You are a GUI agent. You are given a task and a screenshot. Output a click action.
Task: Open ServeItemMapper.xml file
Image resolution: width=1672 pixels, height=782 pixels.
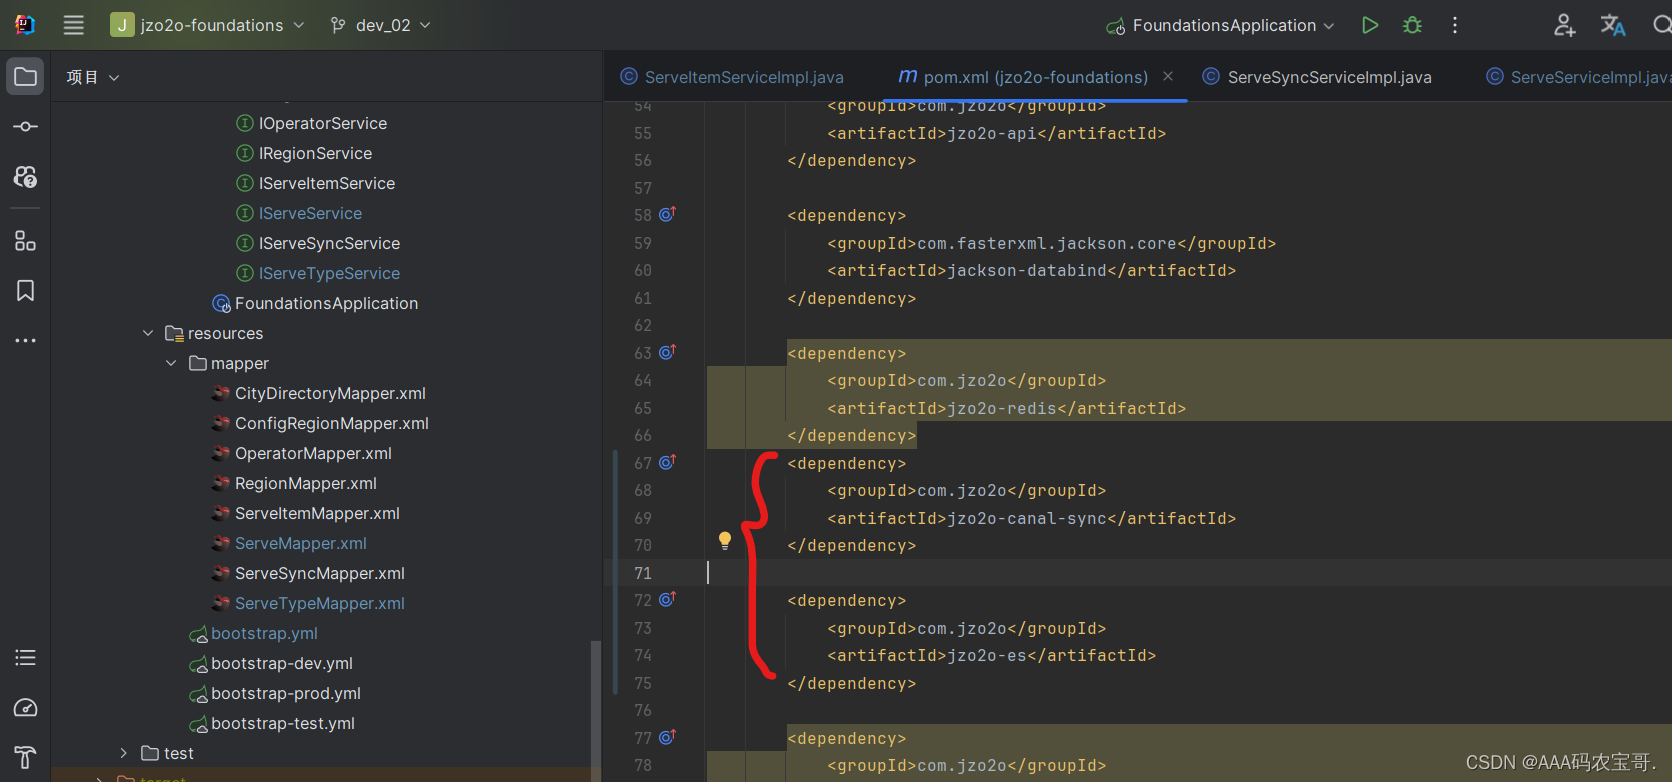pyautogui.click(x=317, y=513)
